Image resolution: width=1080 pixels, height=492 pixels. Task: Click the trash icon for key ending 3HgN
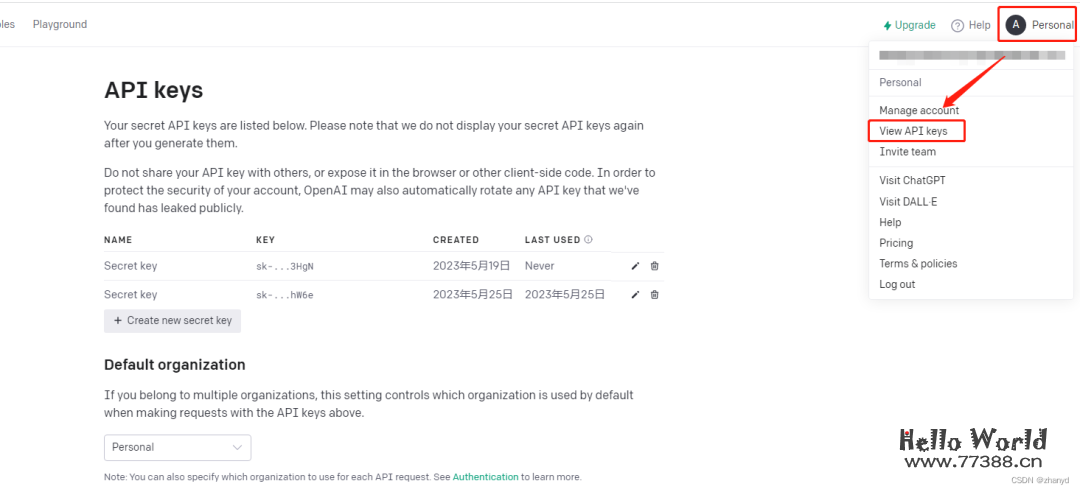[655, 266]
